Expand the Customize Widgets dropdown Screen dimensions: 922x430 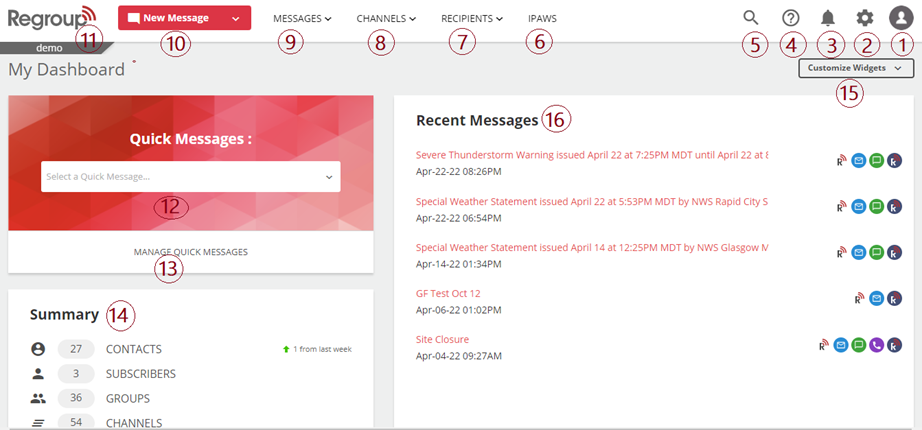[855, 68]
